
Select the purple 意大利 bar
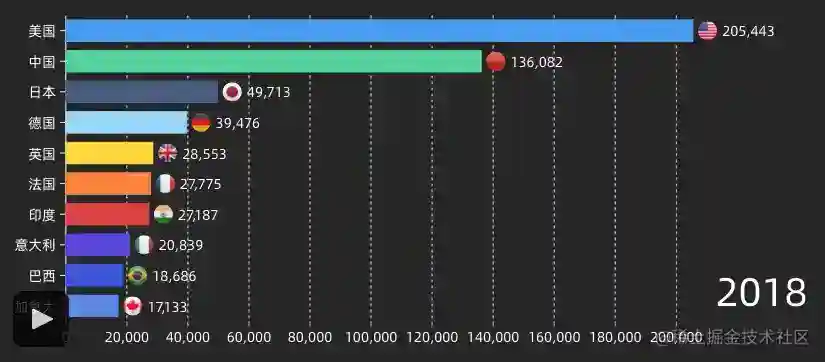pos(98,245)
